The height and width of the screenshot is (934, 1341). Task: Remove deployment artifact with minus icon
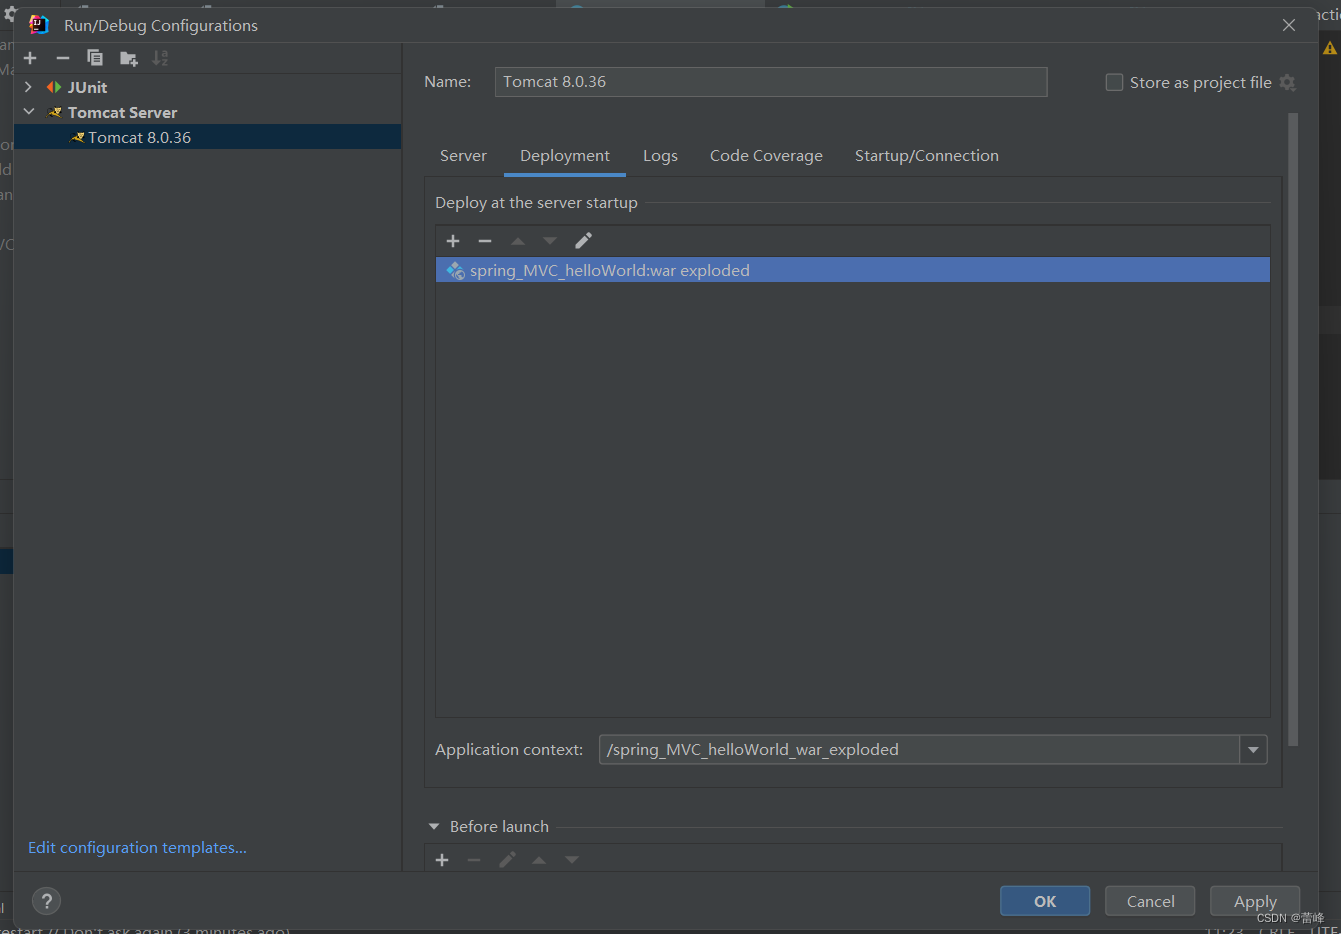485,241
